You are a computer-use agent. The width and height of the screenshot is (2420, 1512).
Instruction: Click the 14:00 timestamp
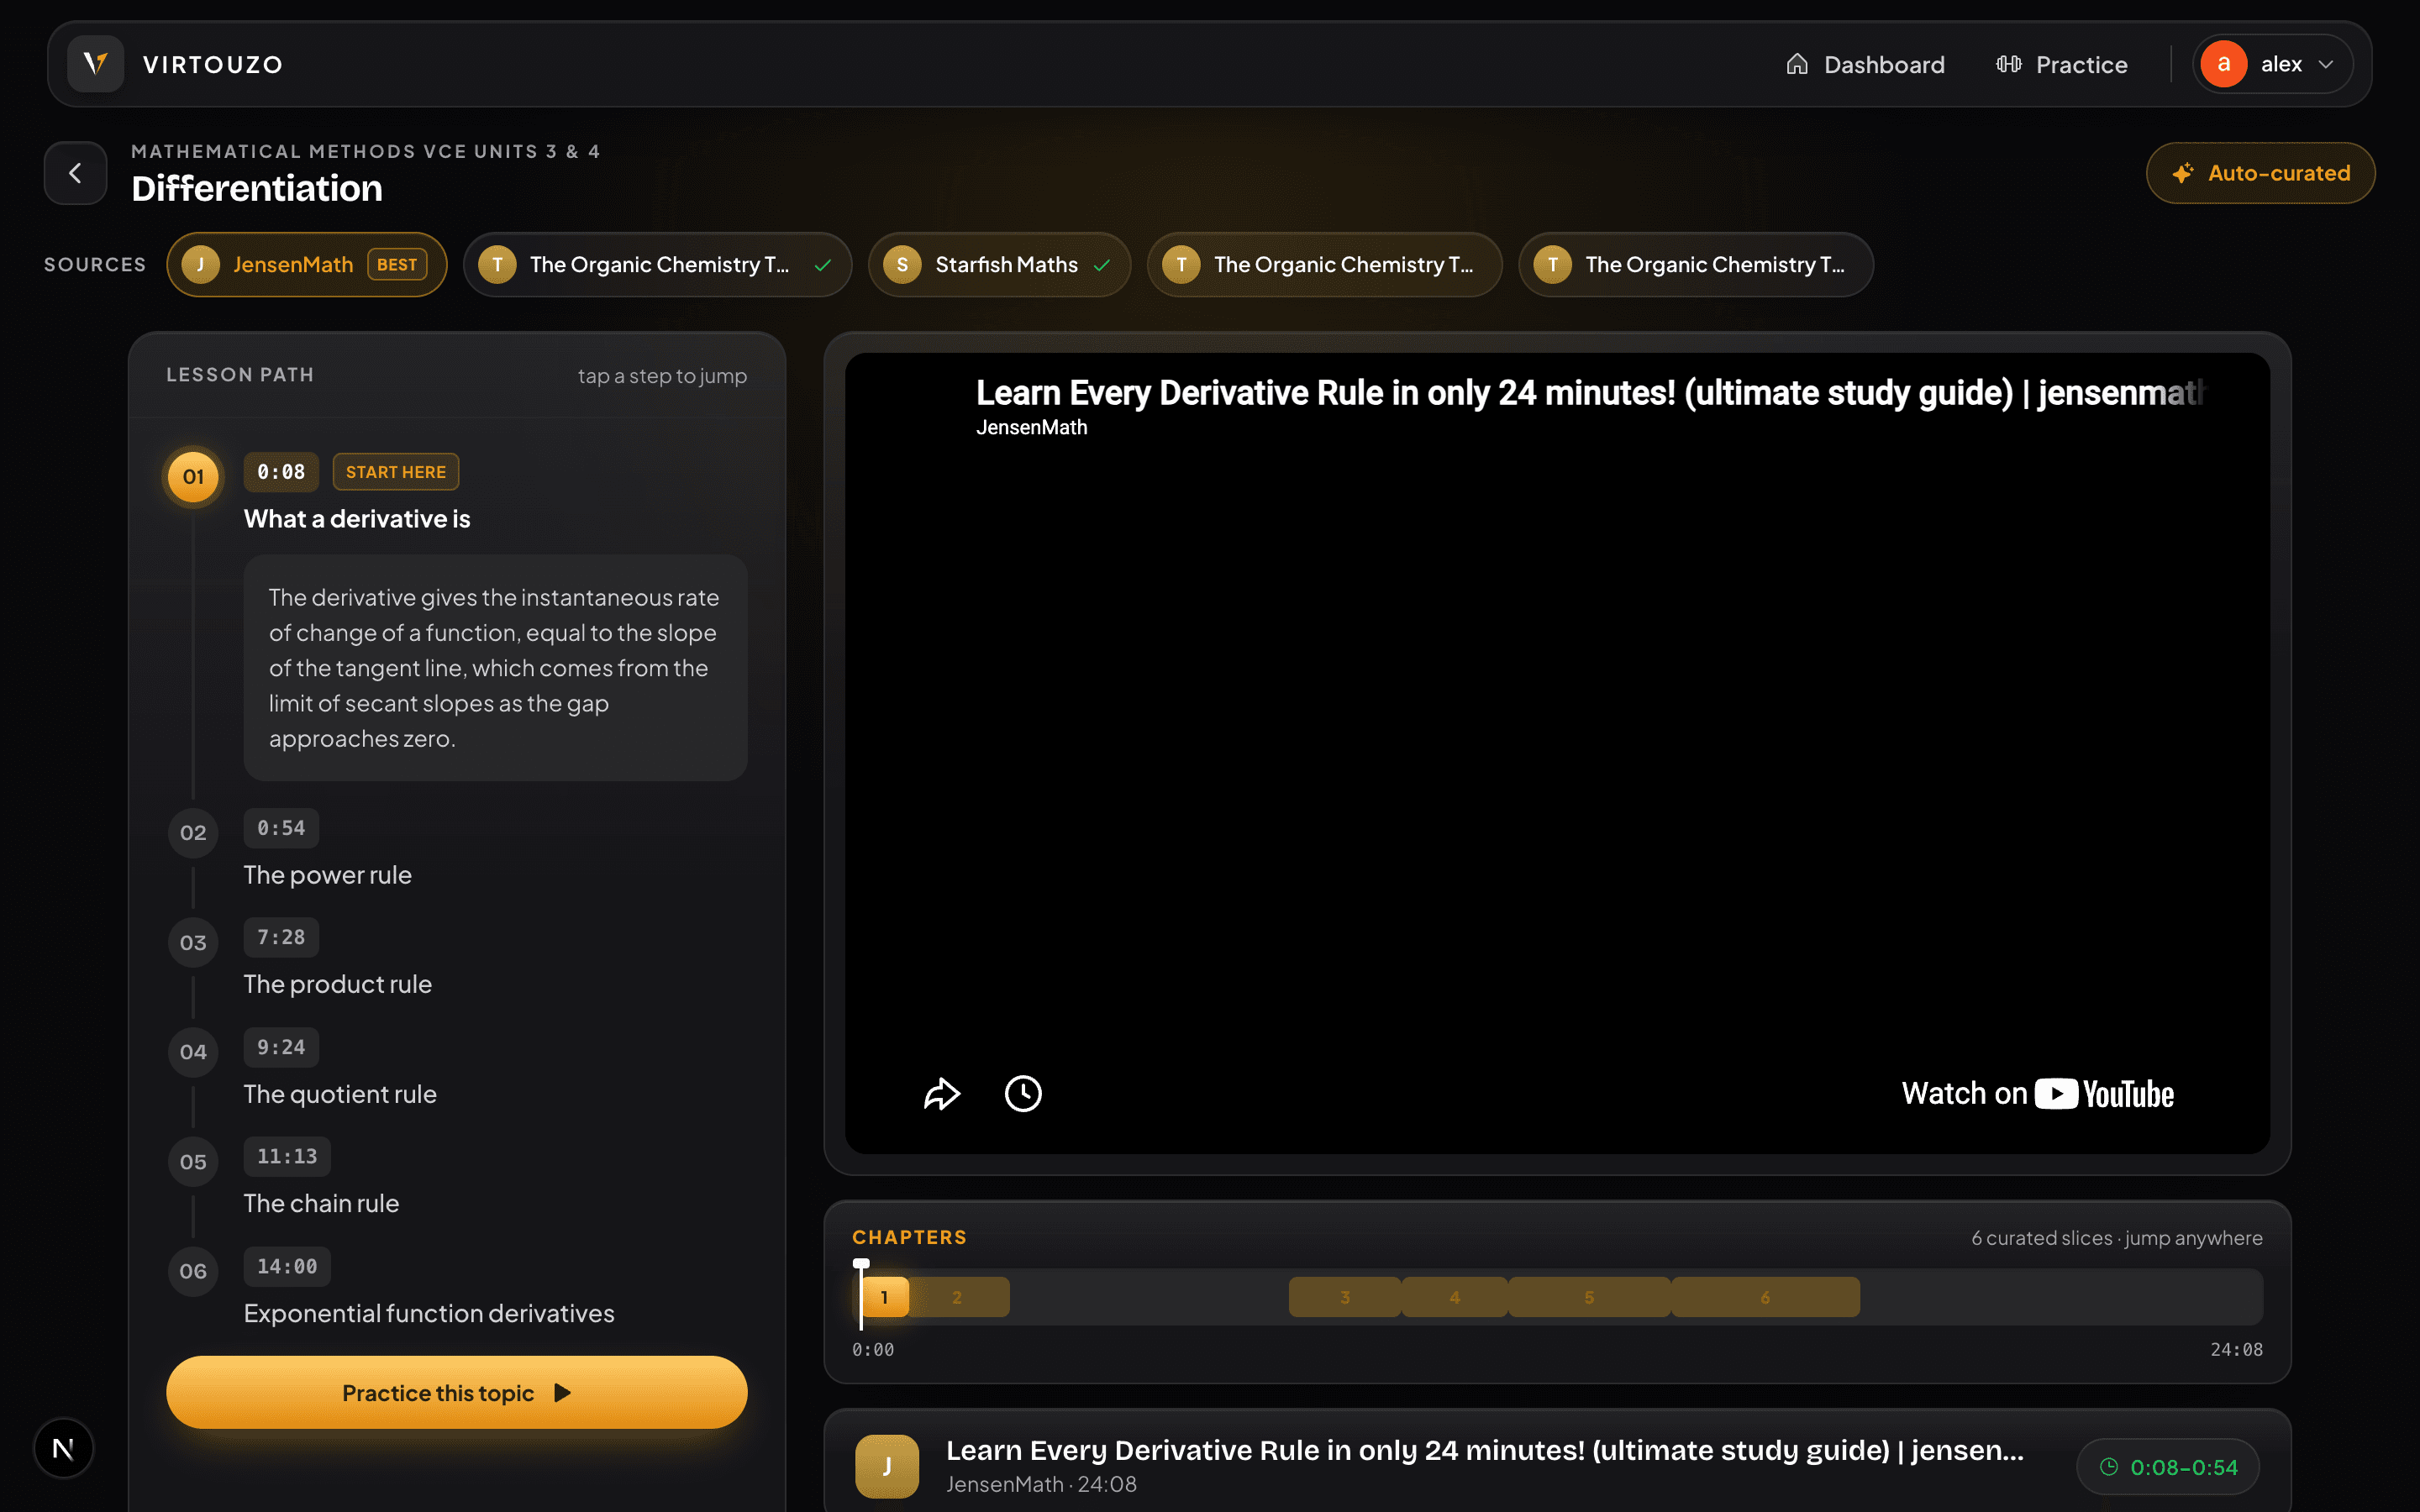click(287, 1266)
